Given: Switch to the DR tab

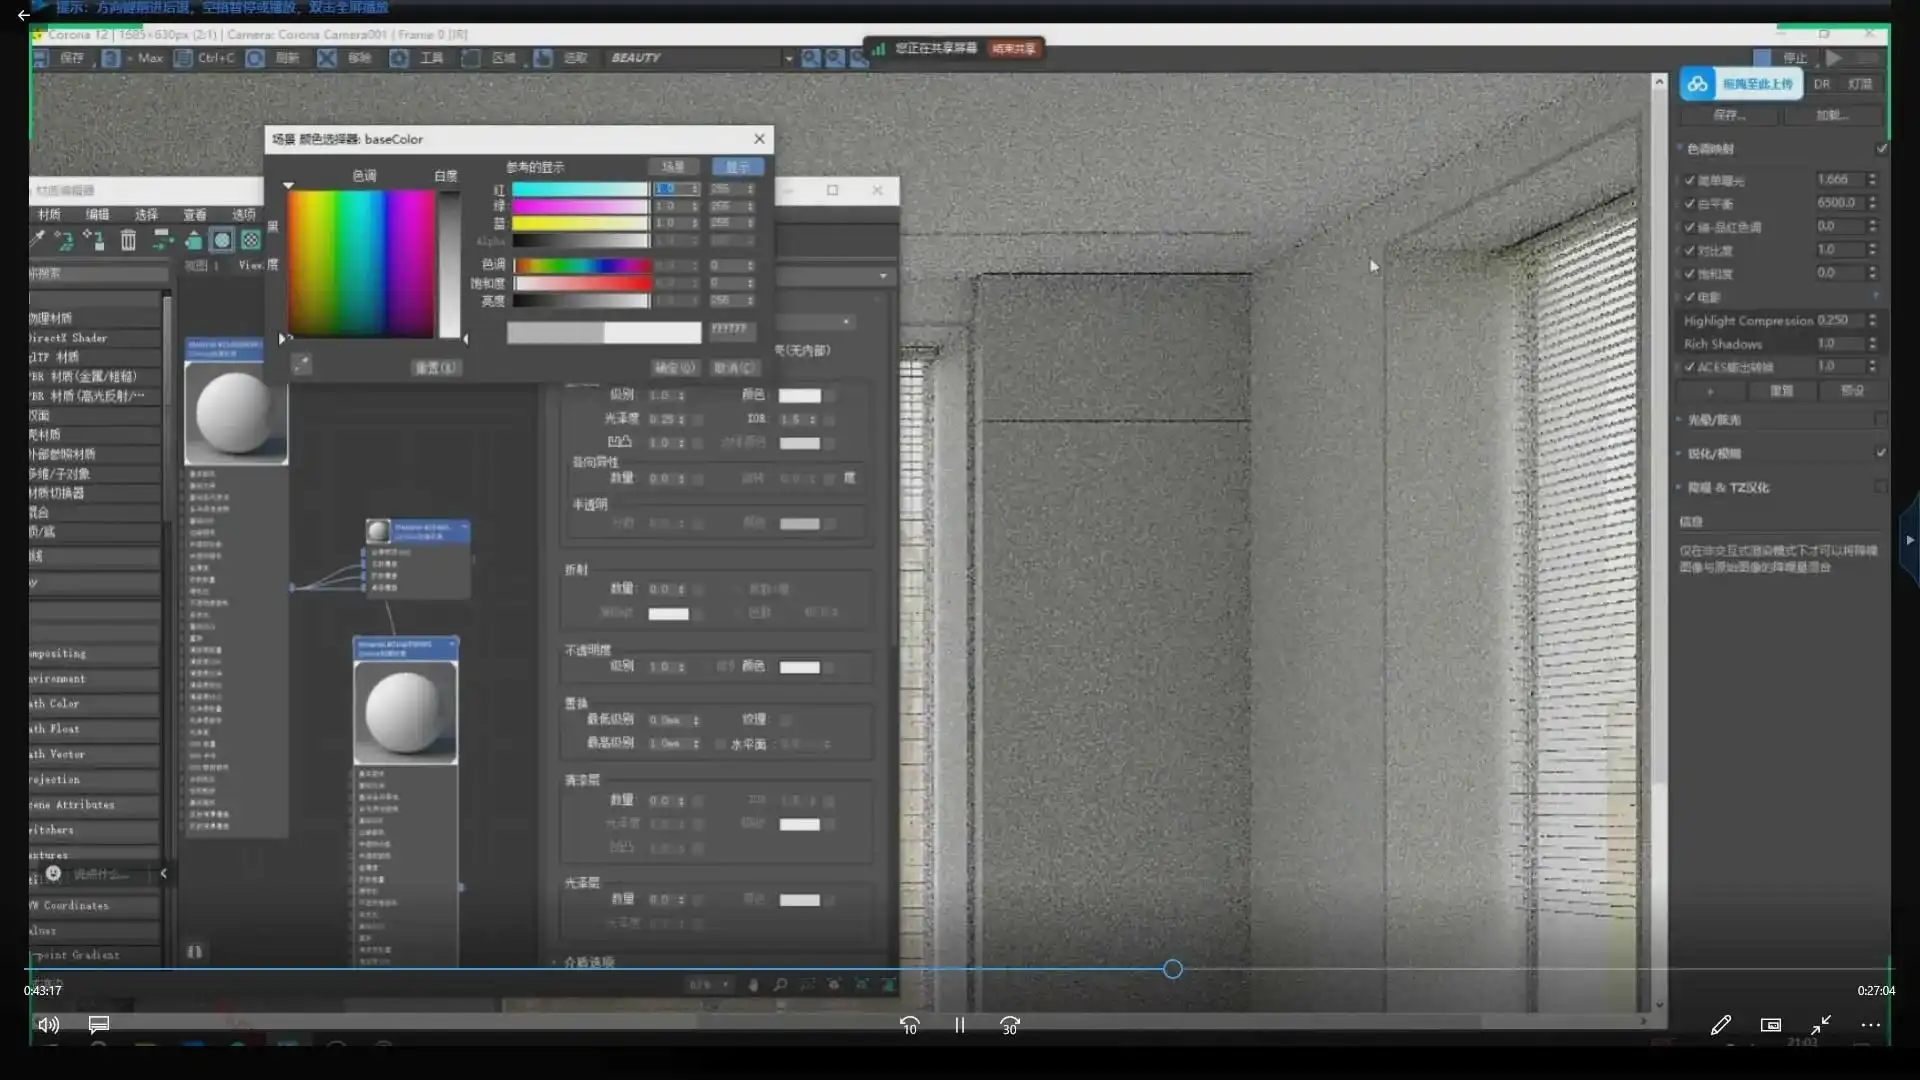Looking at the screenshot, I should pos(1822,84).
